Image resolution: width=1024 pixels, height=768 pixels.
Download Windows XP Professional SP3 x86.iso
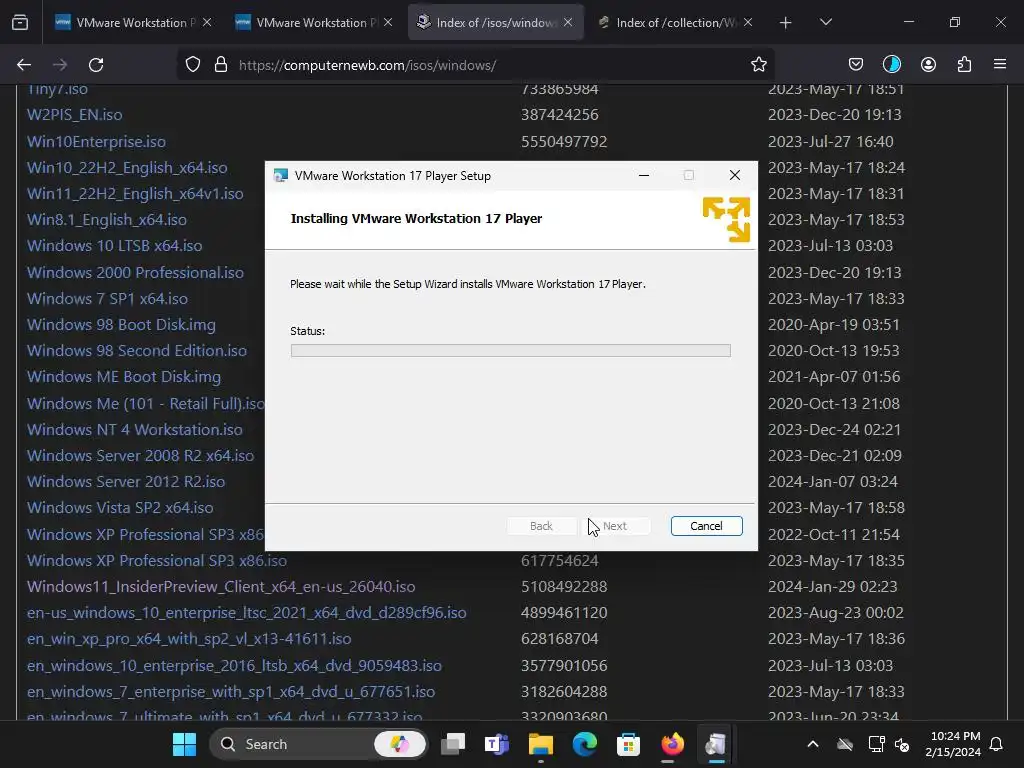coord(157,560)
